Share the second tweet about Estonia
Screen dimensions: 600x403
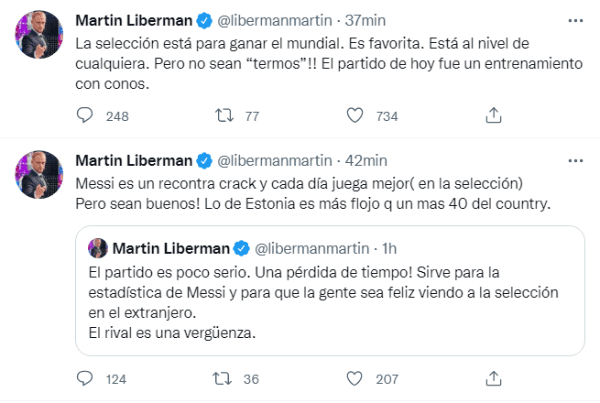(492, 379)
